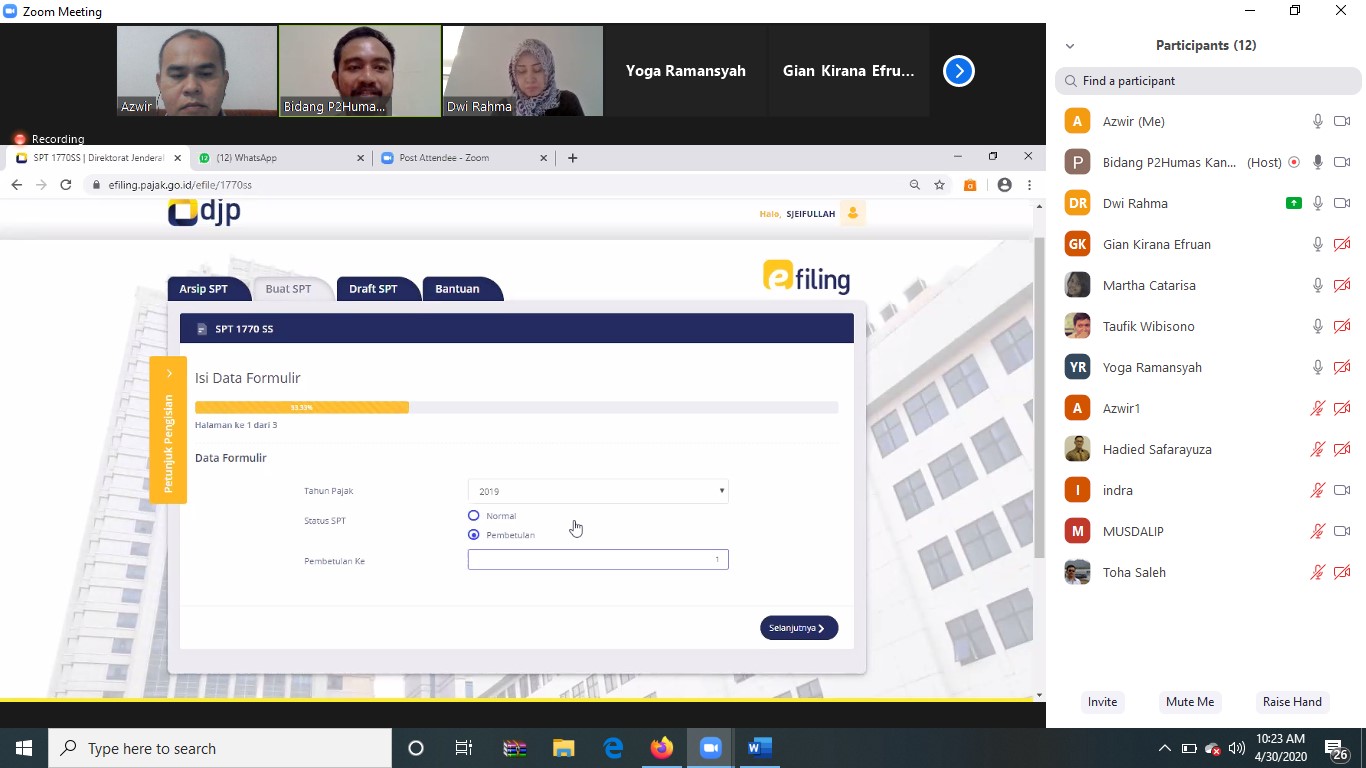This screenshot has width=1366, height=768.
Task: Switch to the Arsip SPT tab
Action: coord(204,289)
